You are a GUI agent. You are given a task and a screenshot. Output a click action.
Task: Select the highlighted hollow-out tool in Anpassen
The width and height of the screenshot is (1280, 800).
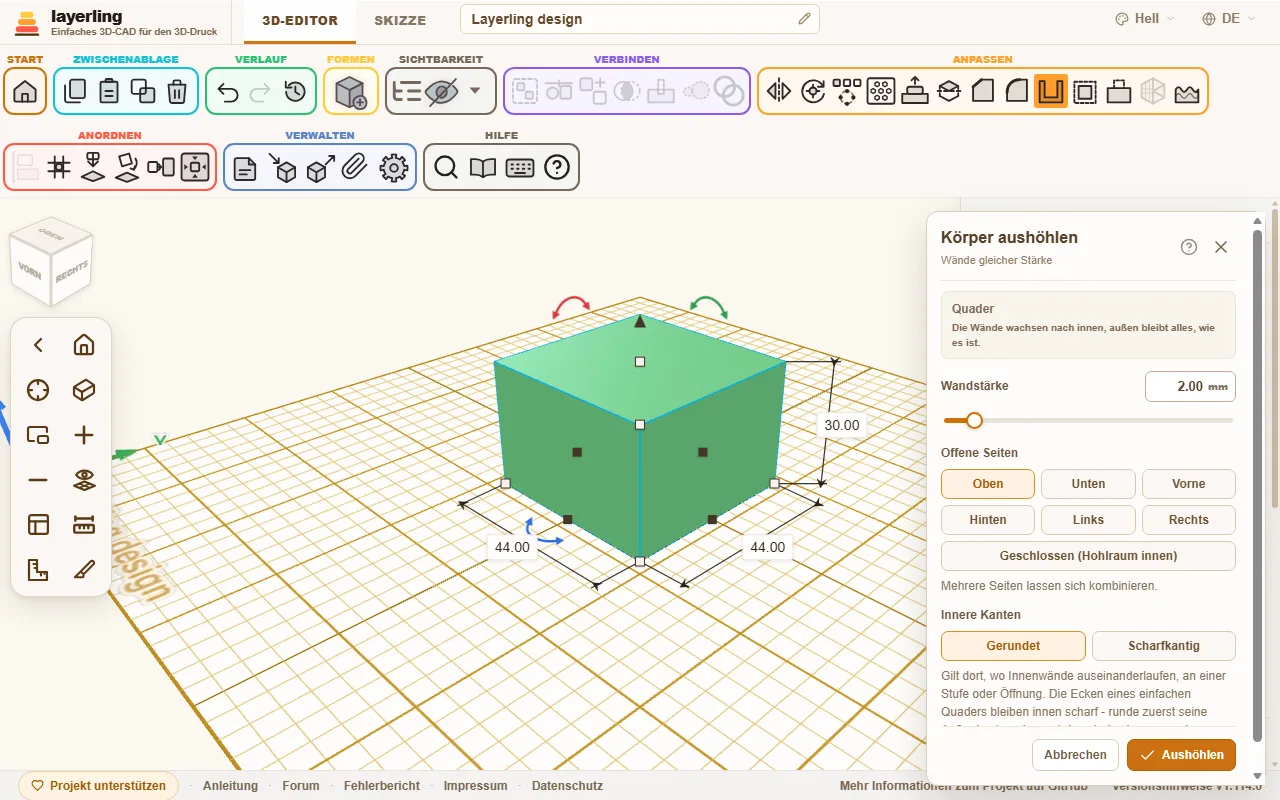tap(1051, 91)
